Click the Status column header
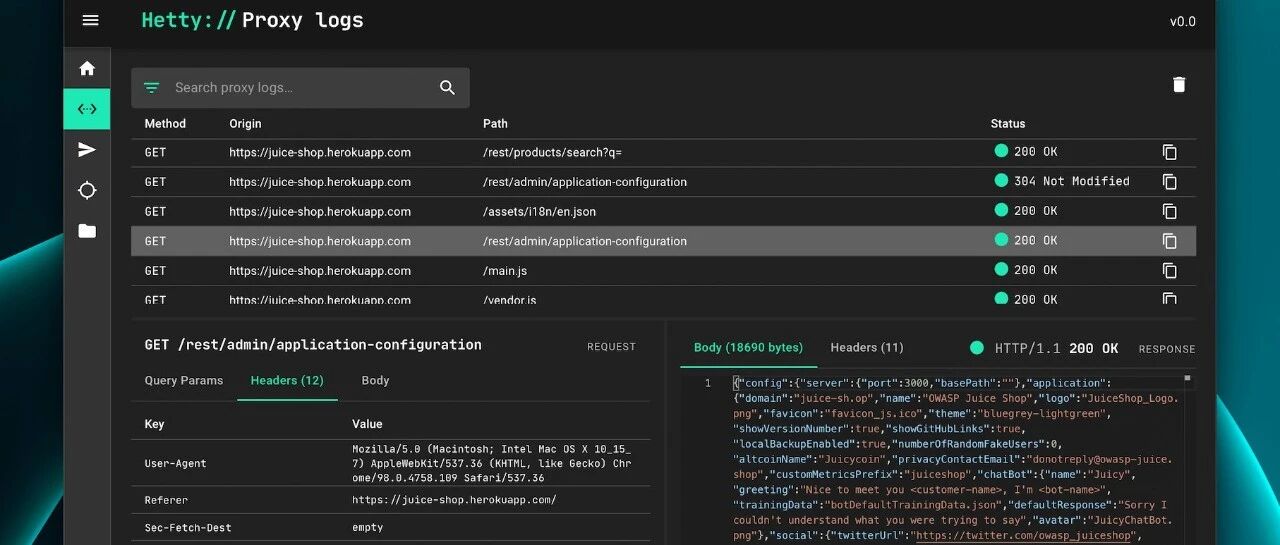1280x545 pixels. click(x=1008, y=124)
